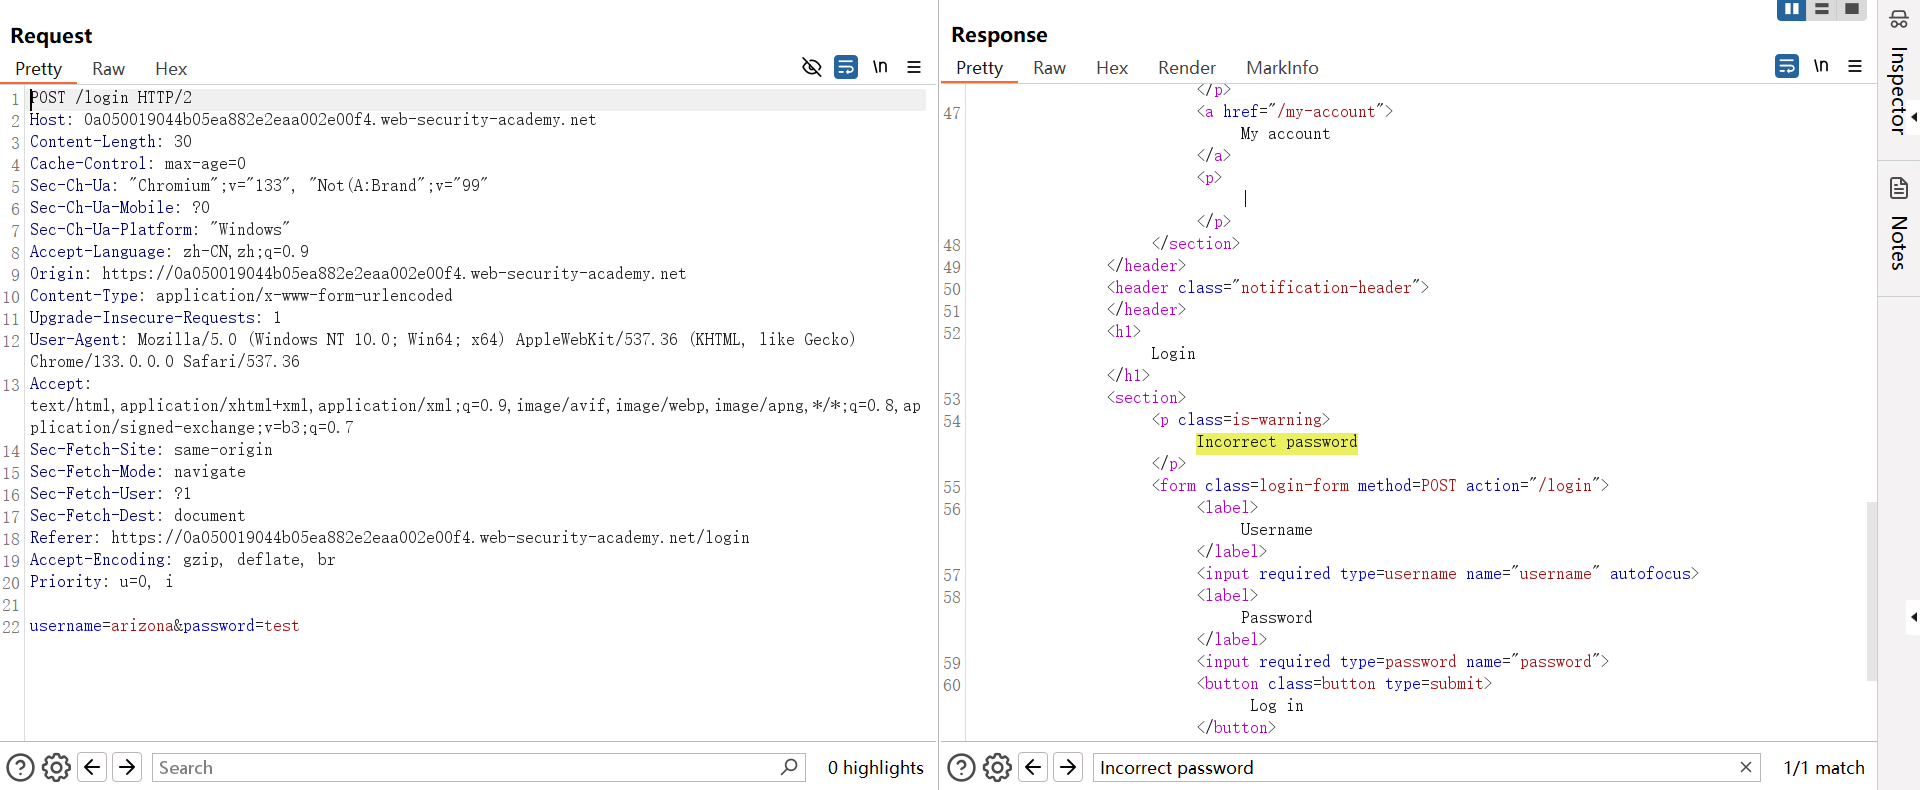Toggle the \n newline display in Request
The image size is (1920, 790).
(880, 67)
